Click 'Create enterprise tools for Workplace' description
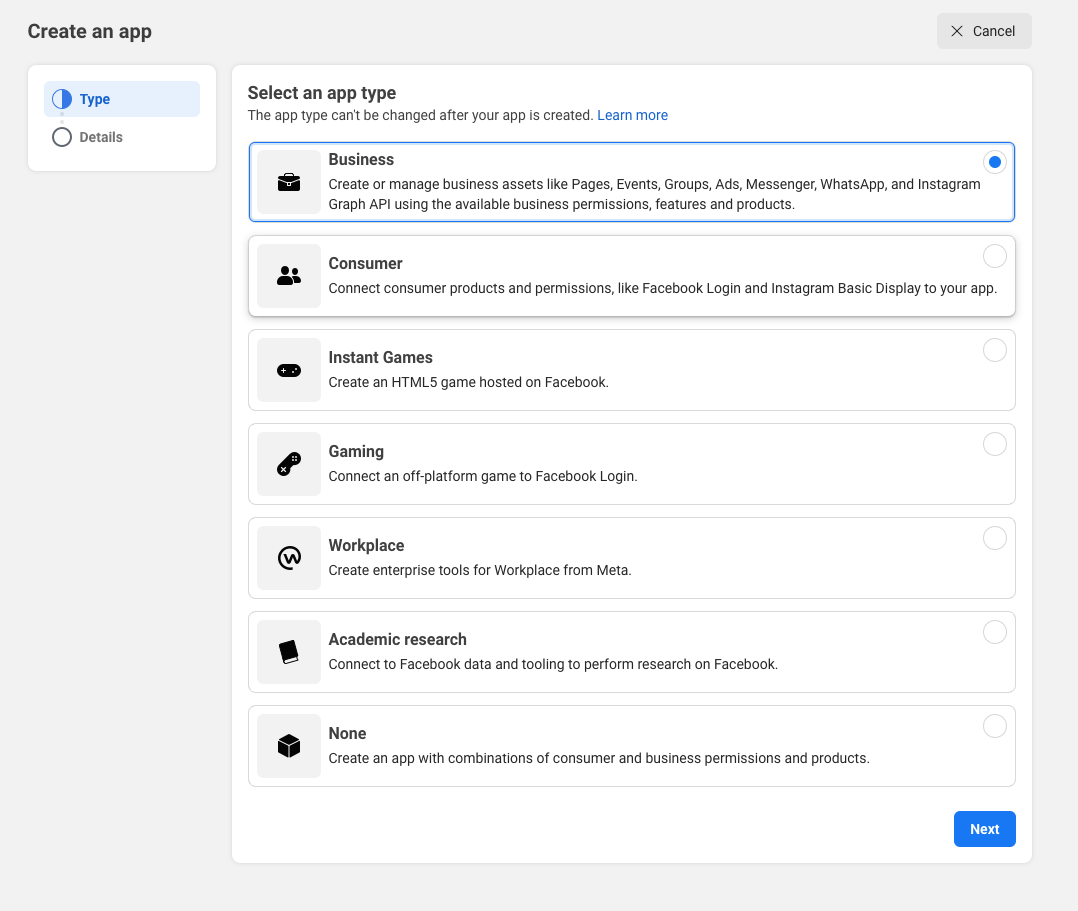The image size is (1078, 911). (x=480, y=571)
